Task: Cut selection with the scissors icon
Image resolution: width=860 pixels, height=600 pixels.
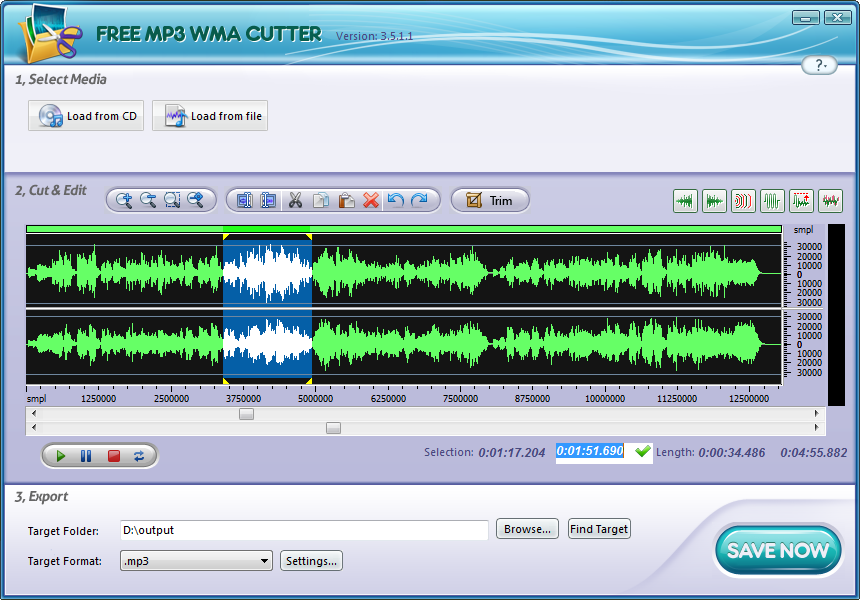Action: coord(295,200)
